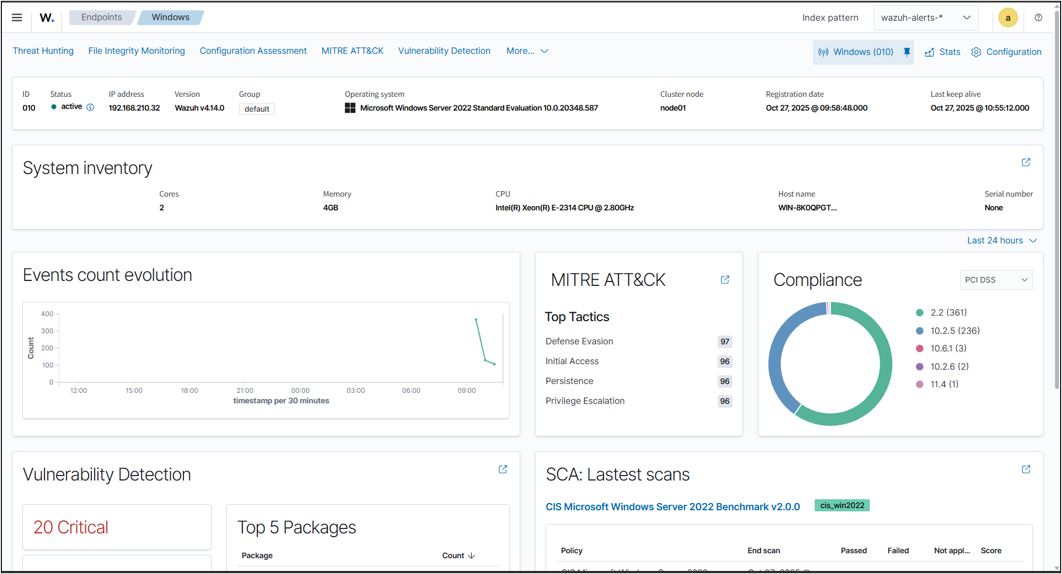The width and height of the screenshot is (1062, 574).
Task: Open the Threat Hunting tab
Action: (43, 51)
